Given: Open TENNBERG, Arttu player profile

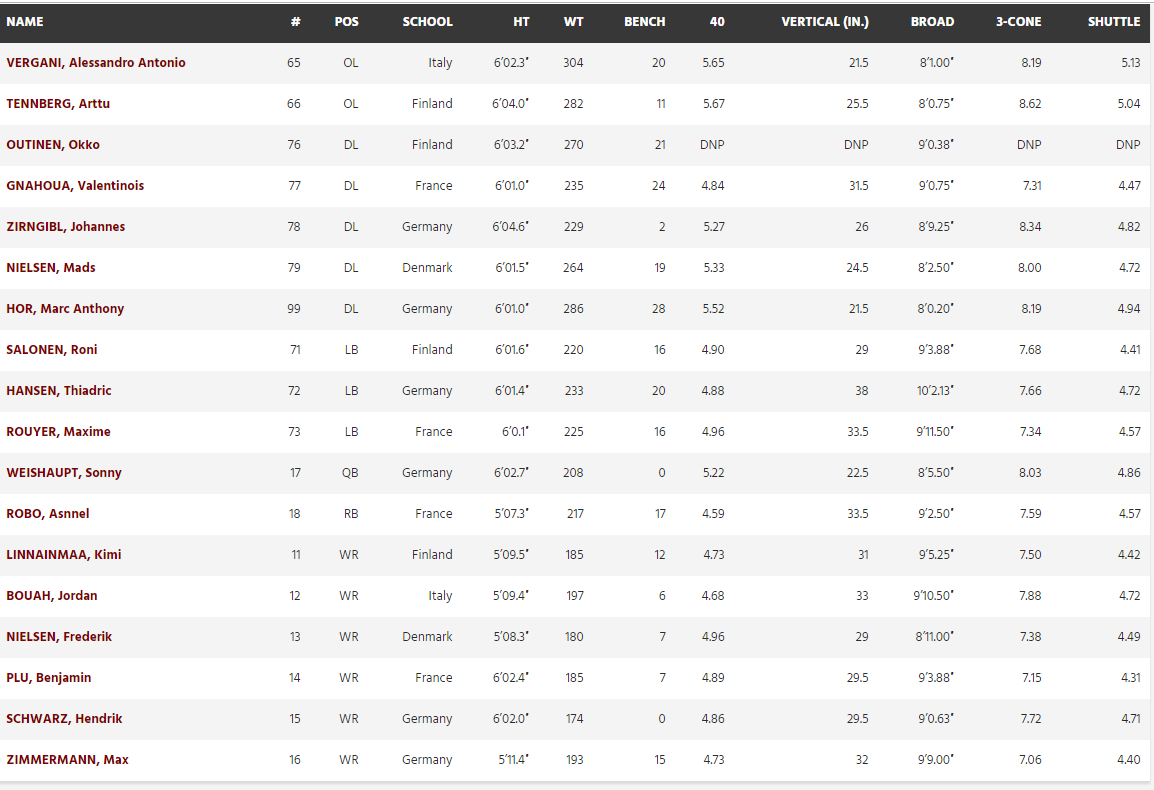Looking at the screenshot, I should (x=58, y=104).
